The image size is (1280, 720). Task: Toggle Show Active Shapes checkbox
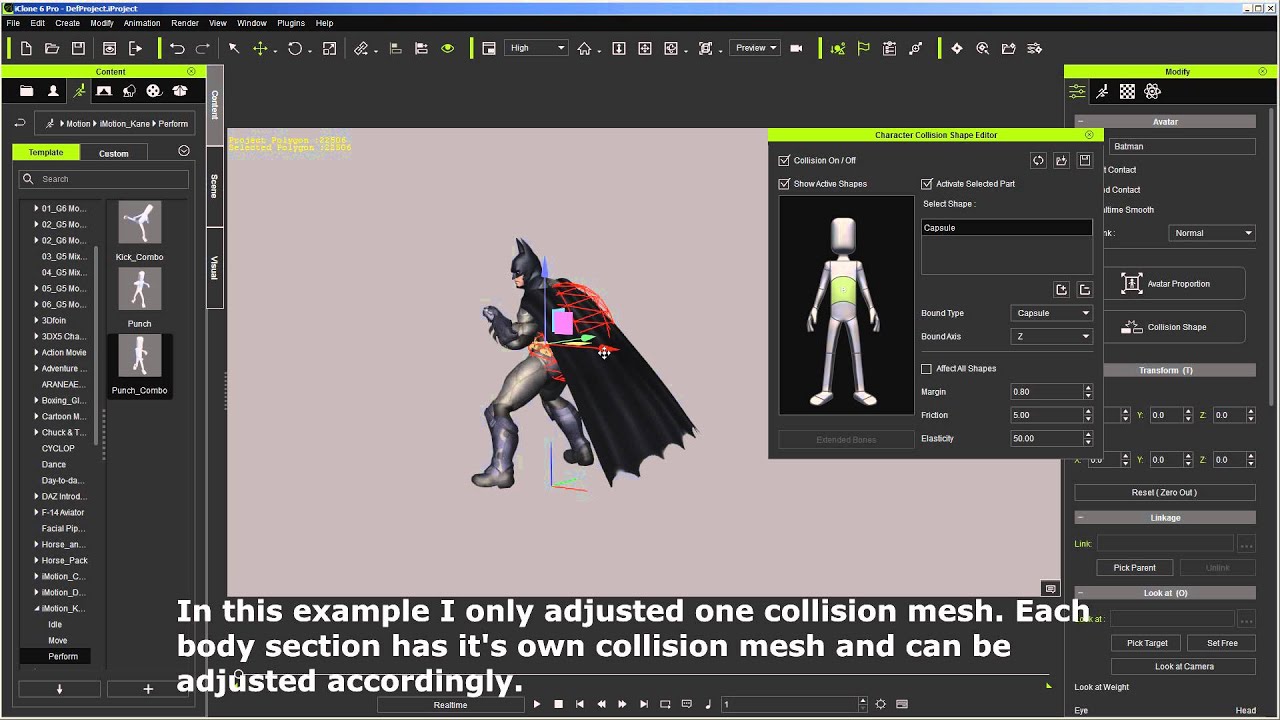tap(784, 184)
